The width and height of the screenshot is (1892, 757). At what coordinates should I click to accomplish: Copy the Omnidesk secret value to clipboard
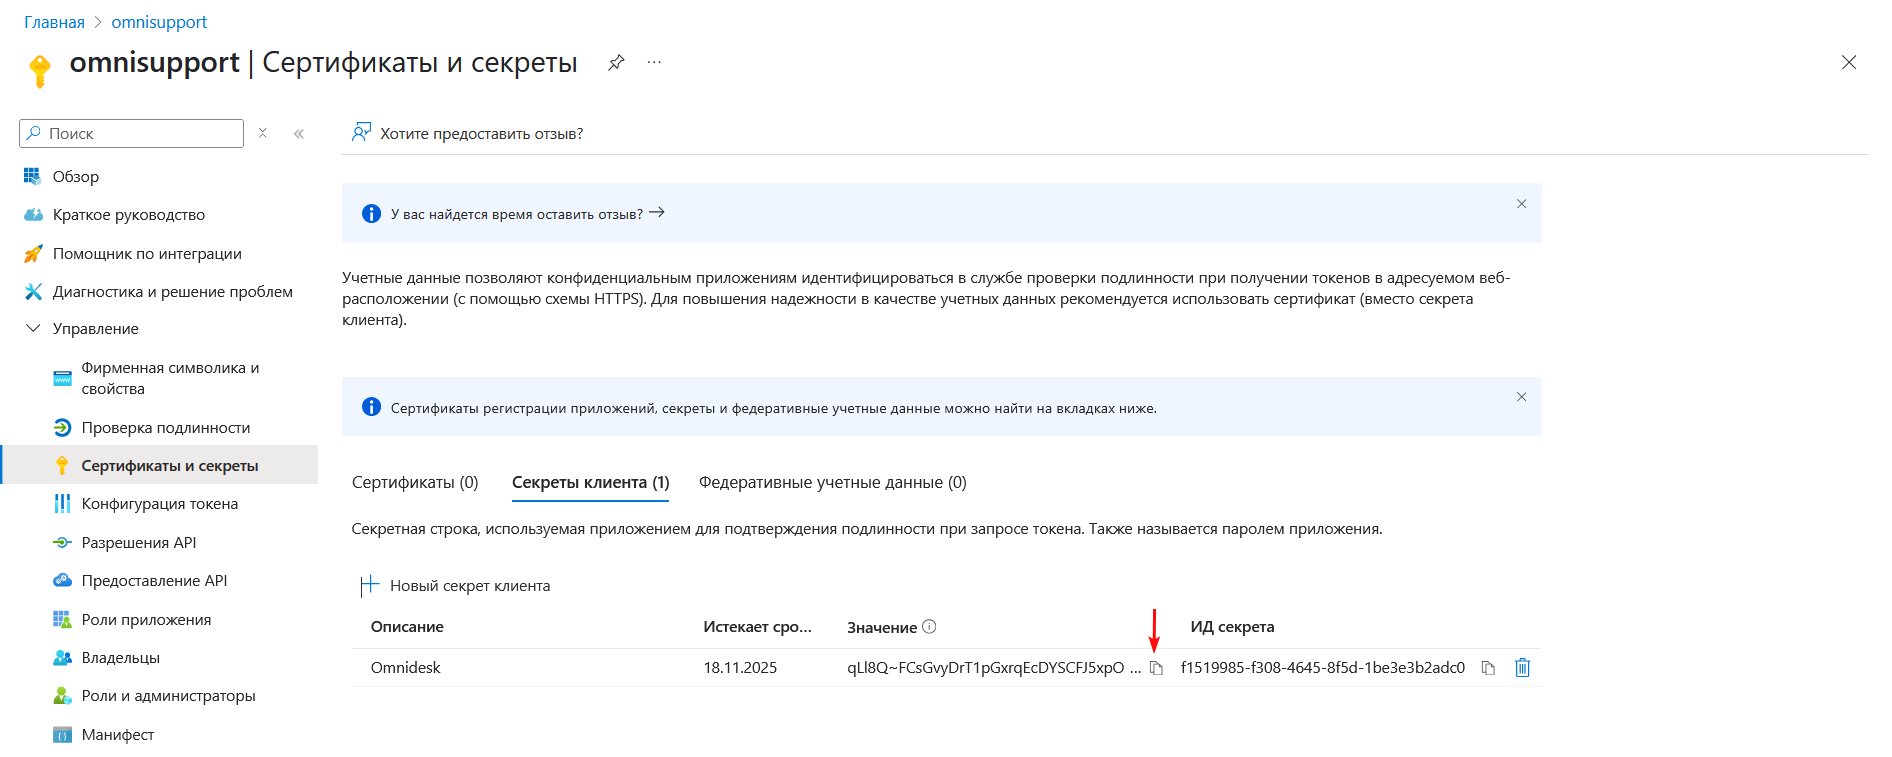(x=1156, y=668)
